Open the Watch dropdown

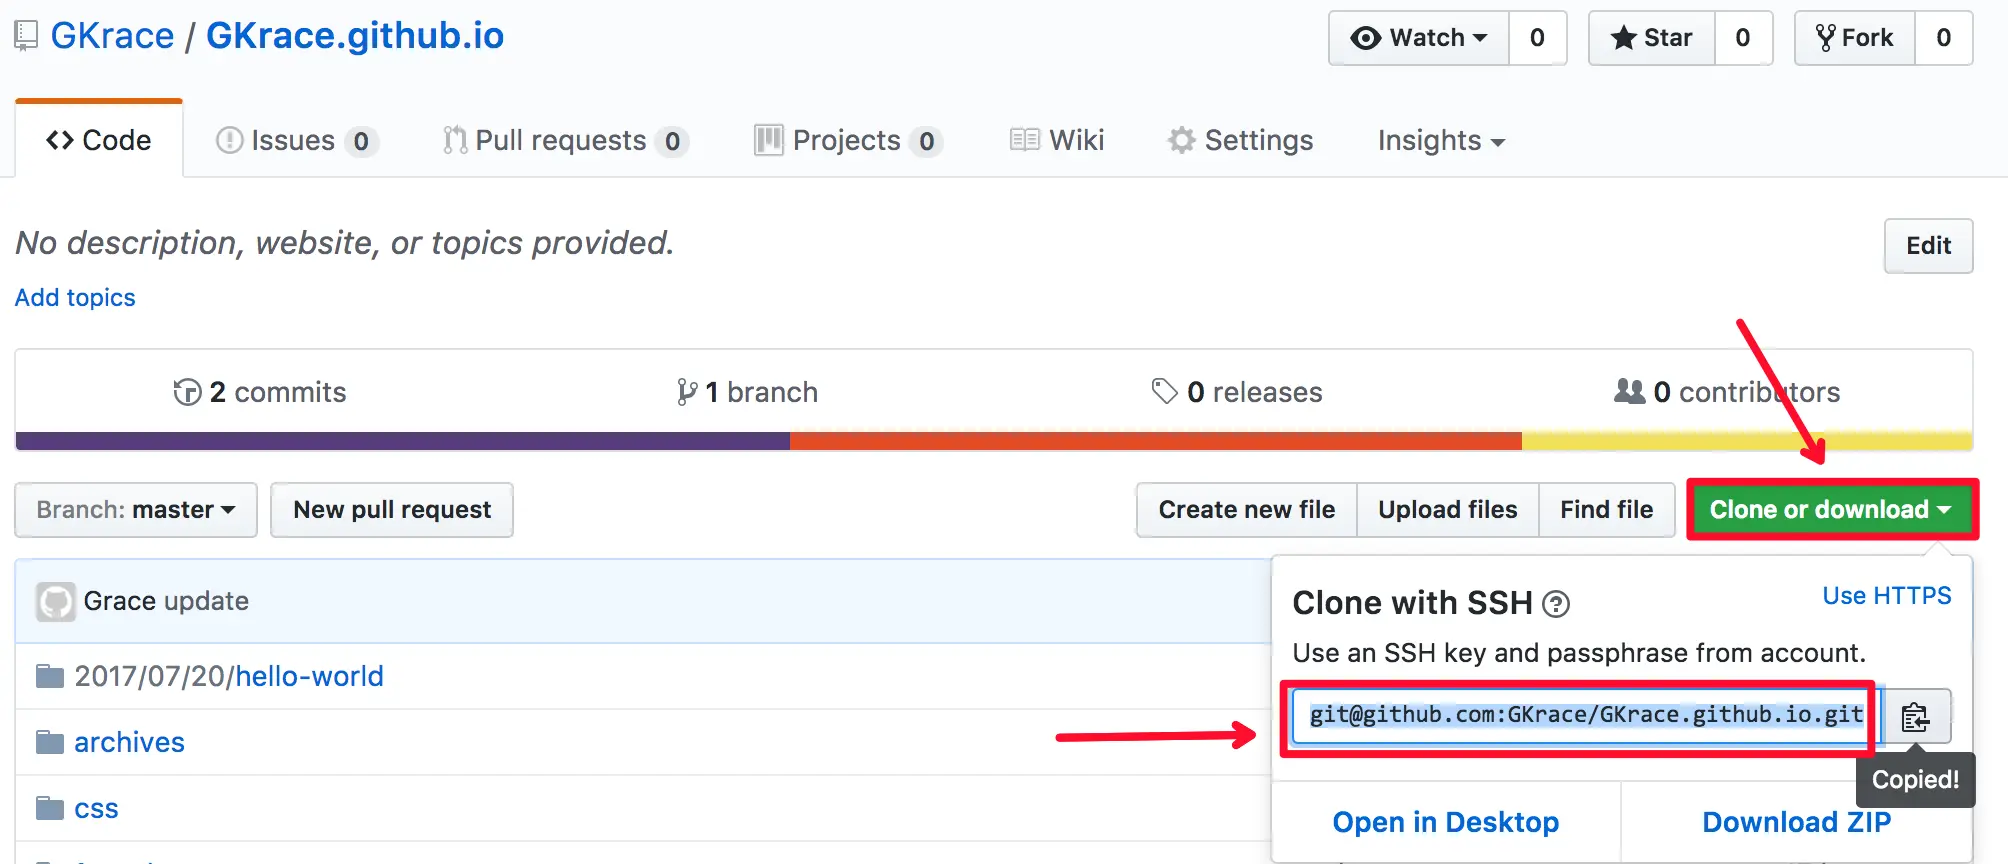(x=1419, y=38)
